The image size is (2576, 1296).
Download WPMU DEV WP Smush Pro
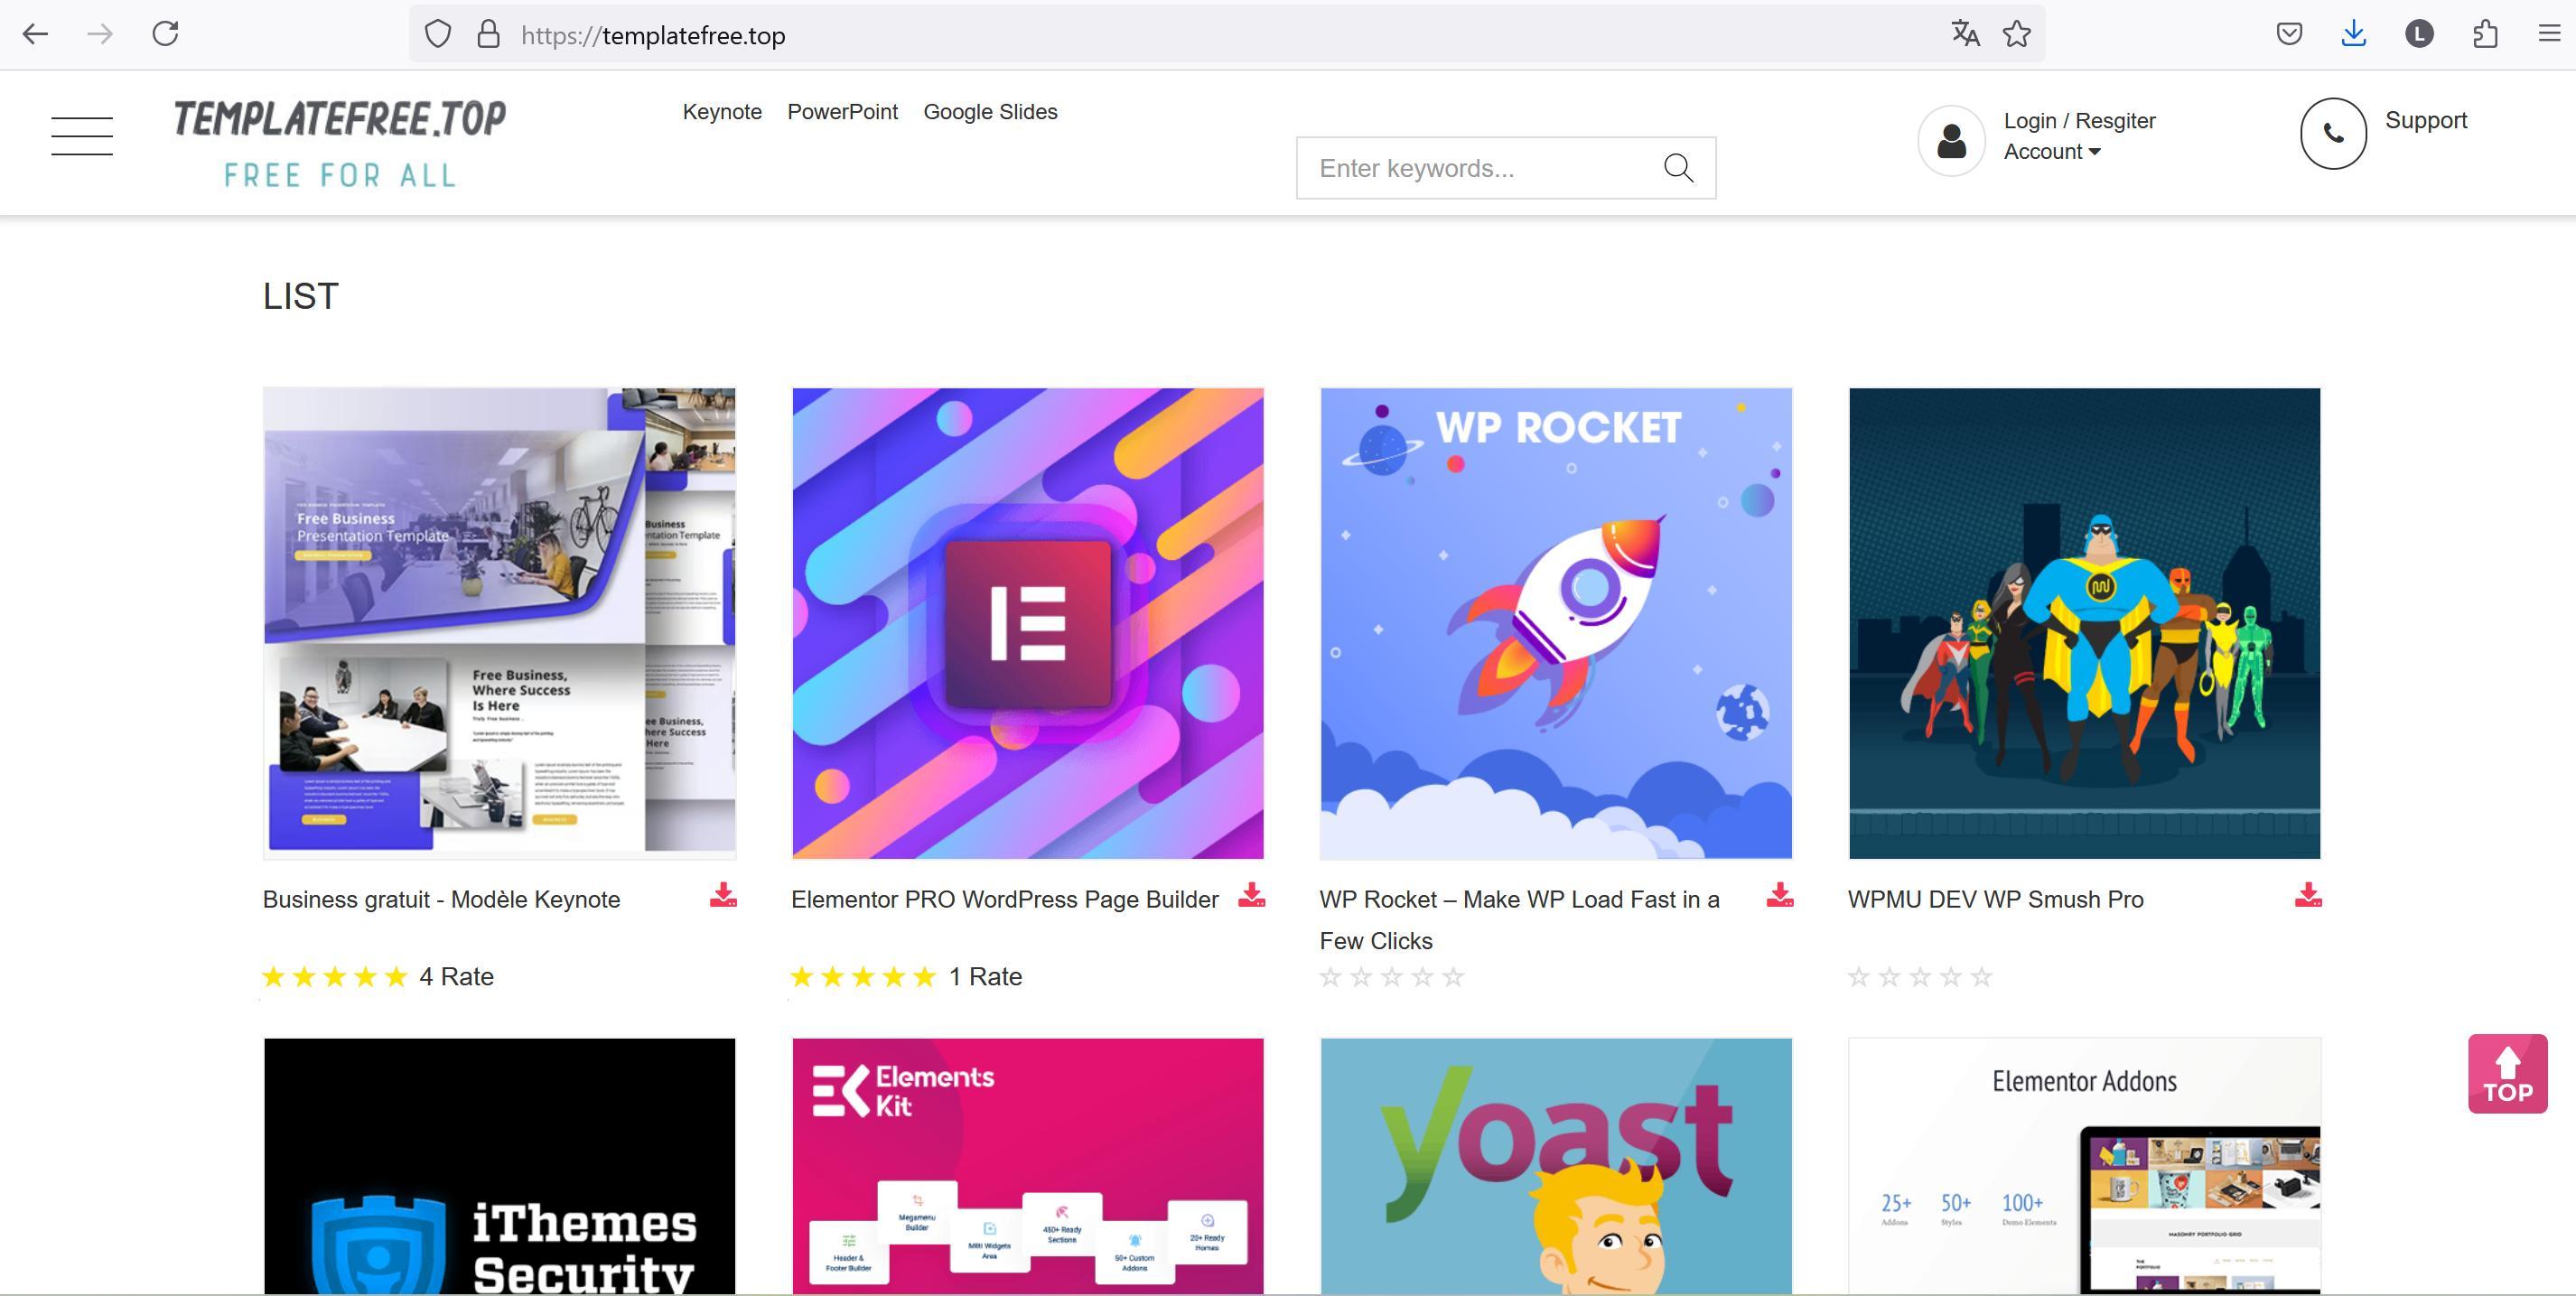pyautogui.click(x=2307, y=895)
